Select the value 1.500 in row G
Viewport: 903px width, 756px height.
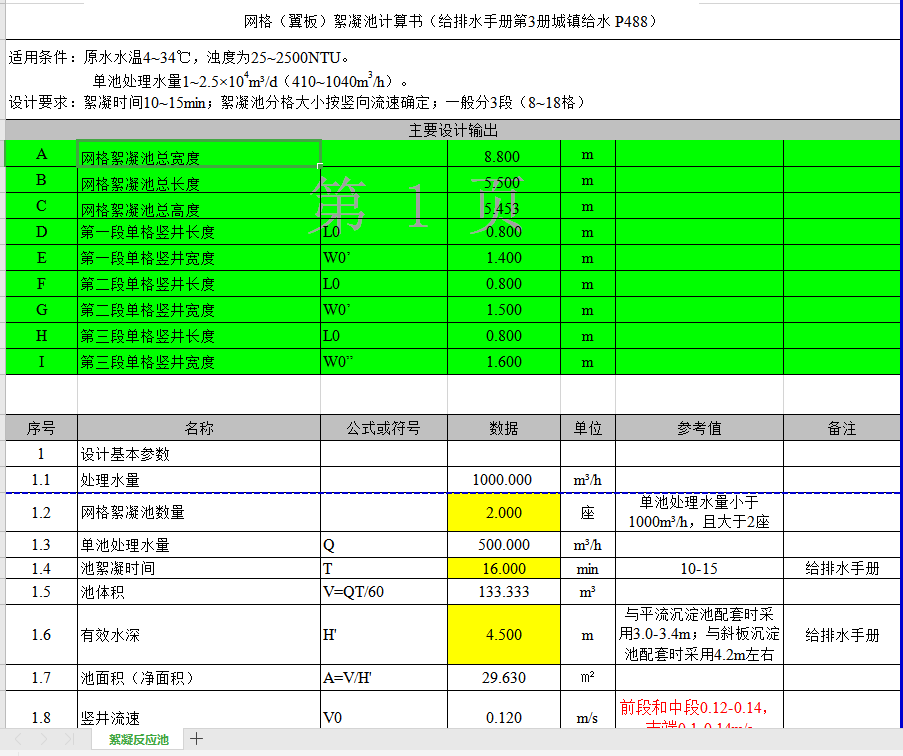503,310
